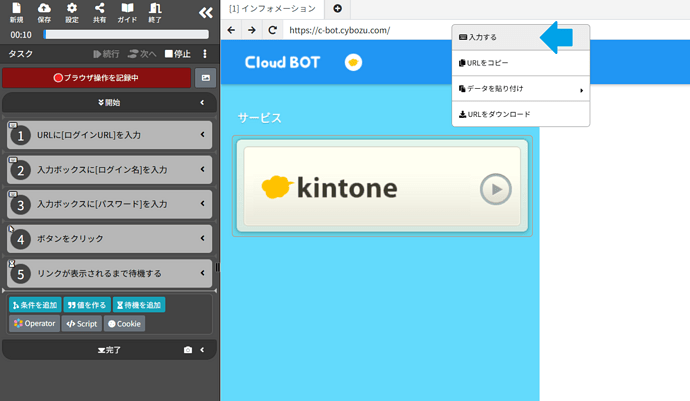Viewport: 690px width, 401px height.
Task: Expand the 完了 section arrow
Action: point(202,350)
